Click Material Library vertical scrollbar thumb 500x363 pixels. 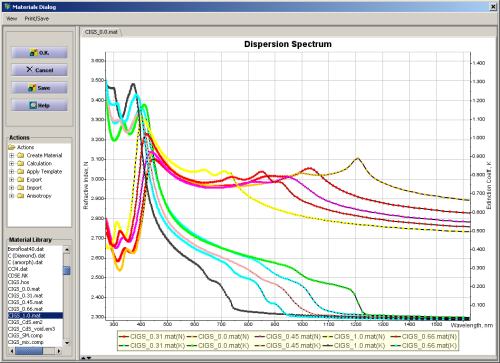pos(67,270)
